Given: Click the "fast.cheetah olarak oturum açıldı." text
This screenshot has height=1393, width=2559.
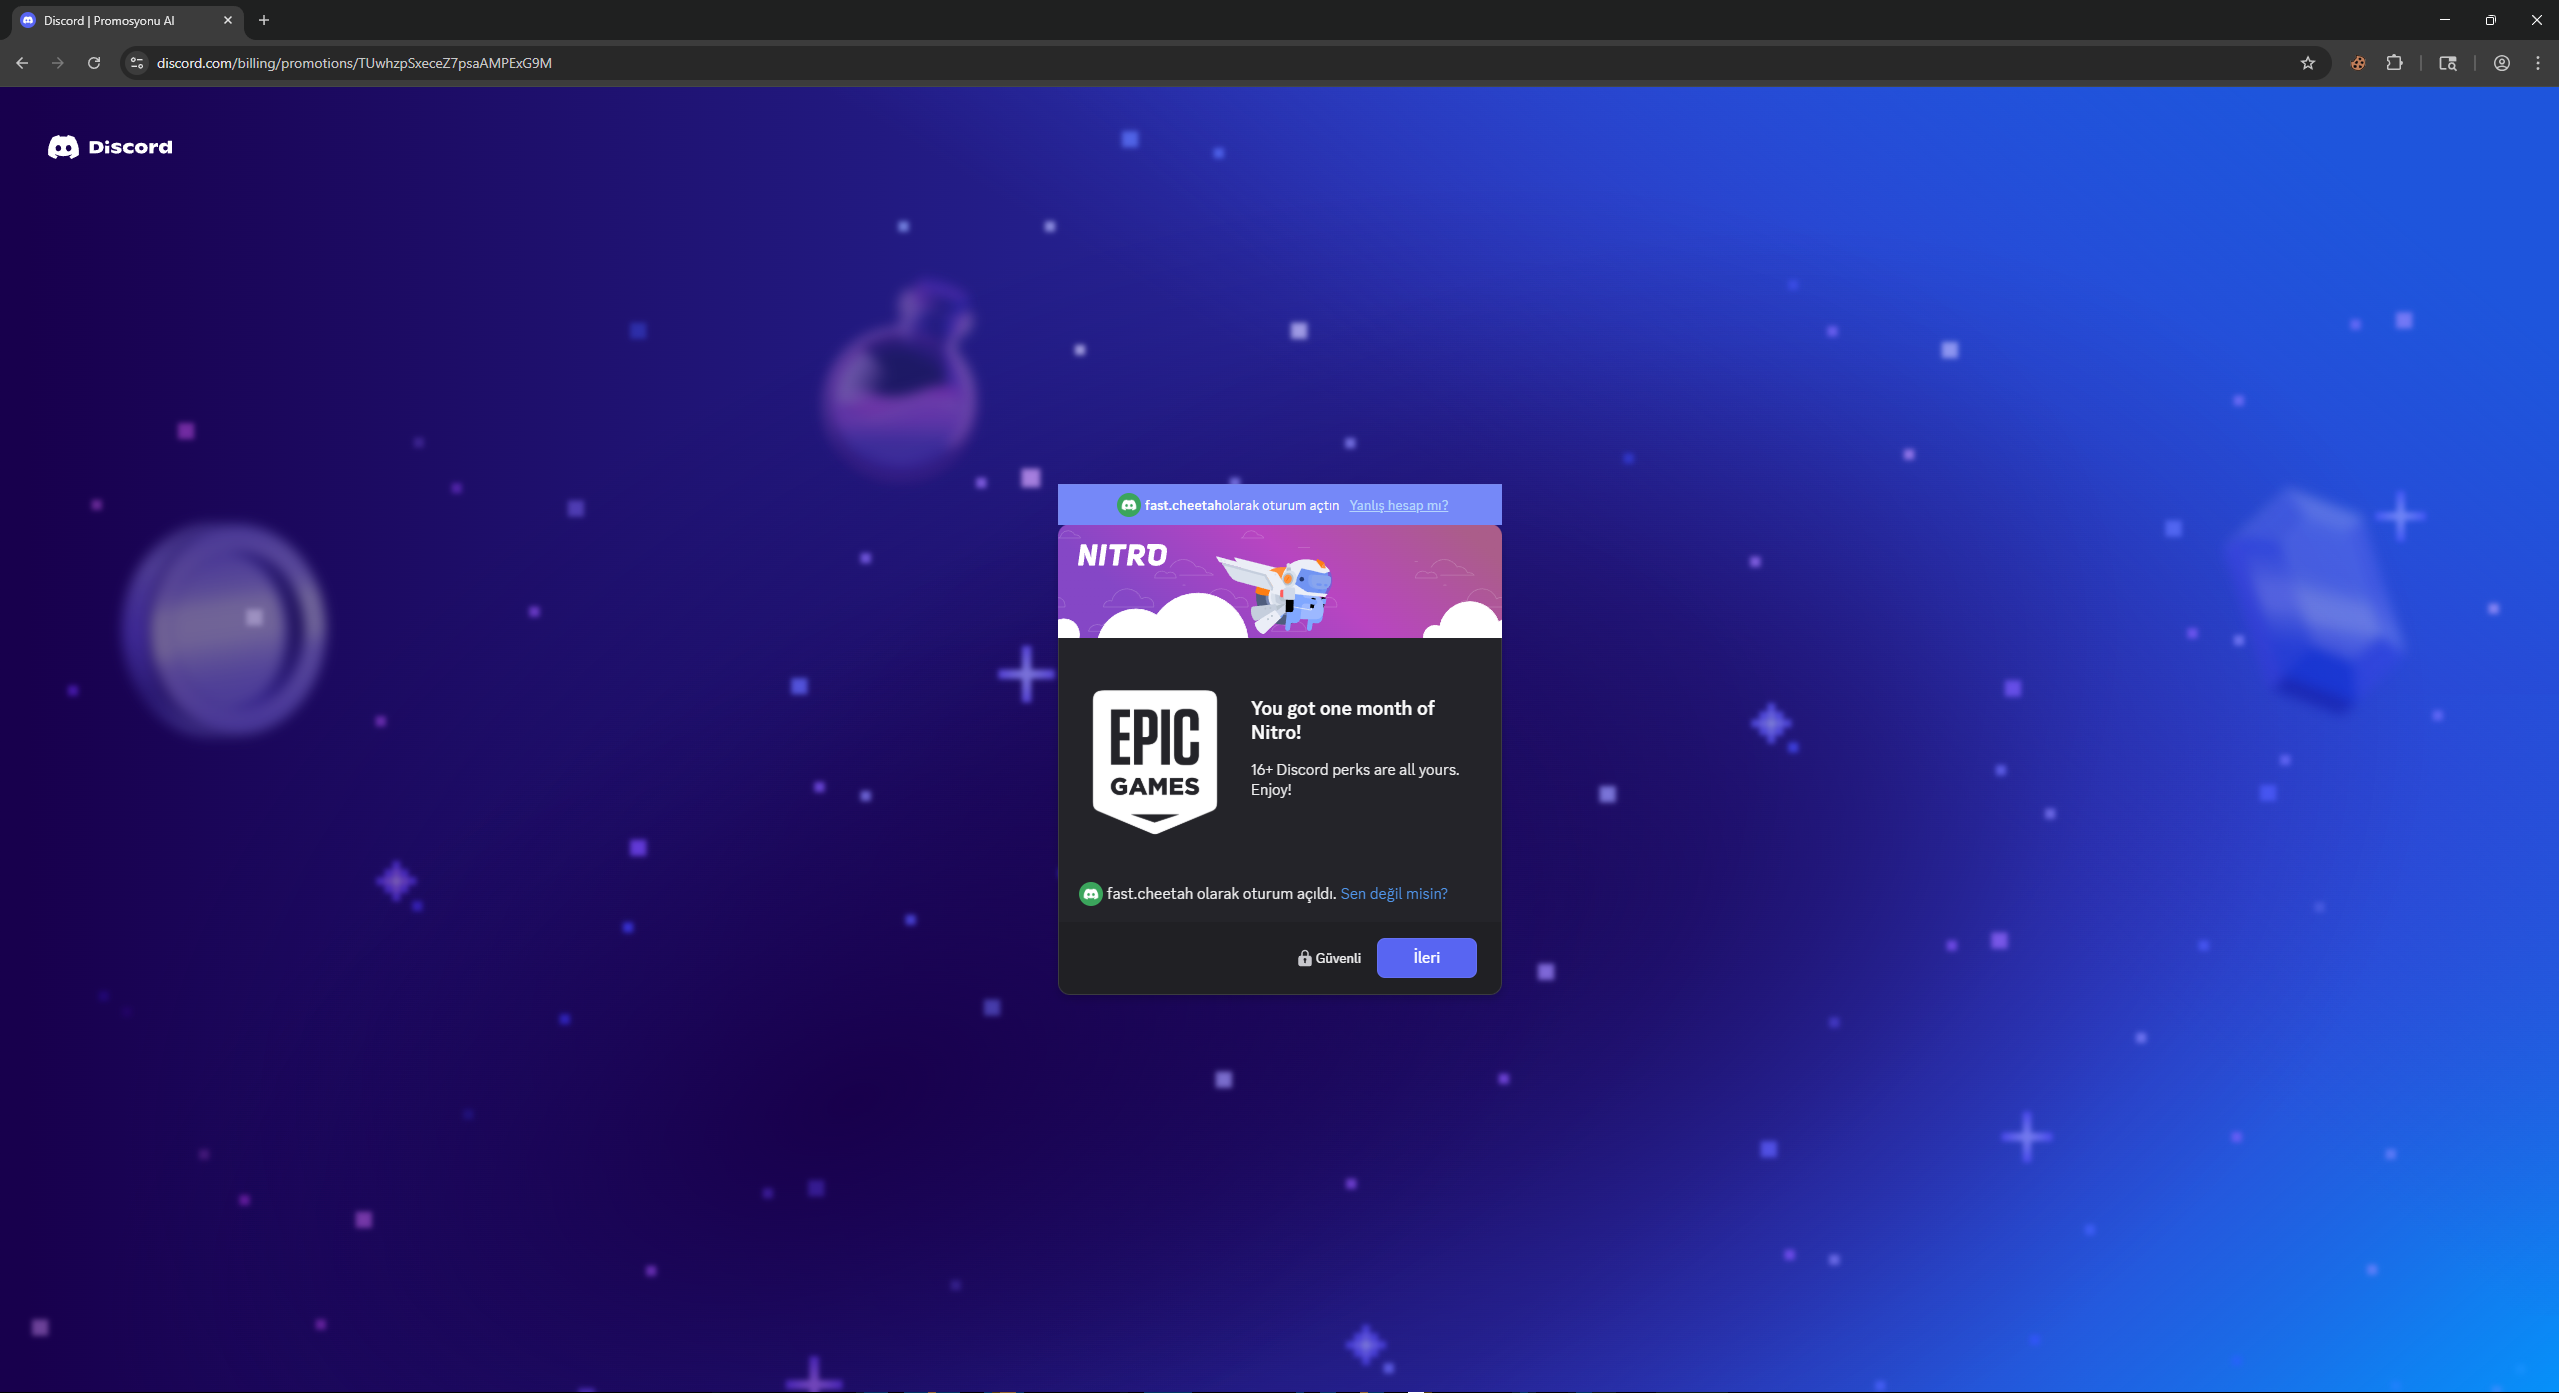Looking at the screenshot, I should click(1221, 894).
